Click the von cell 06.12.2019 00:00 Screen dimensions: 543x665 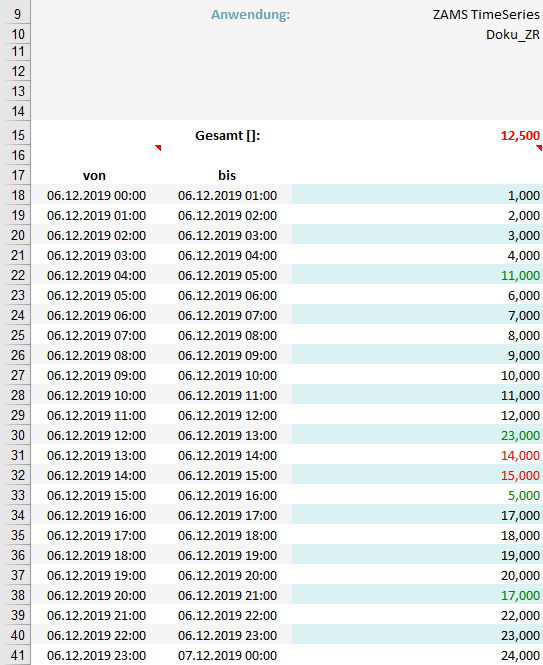click(96, 195)
